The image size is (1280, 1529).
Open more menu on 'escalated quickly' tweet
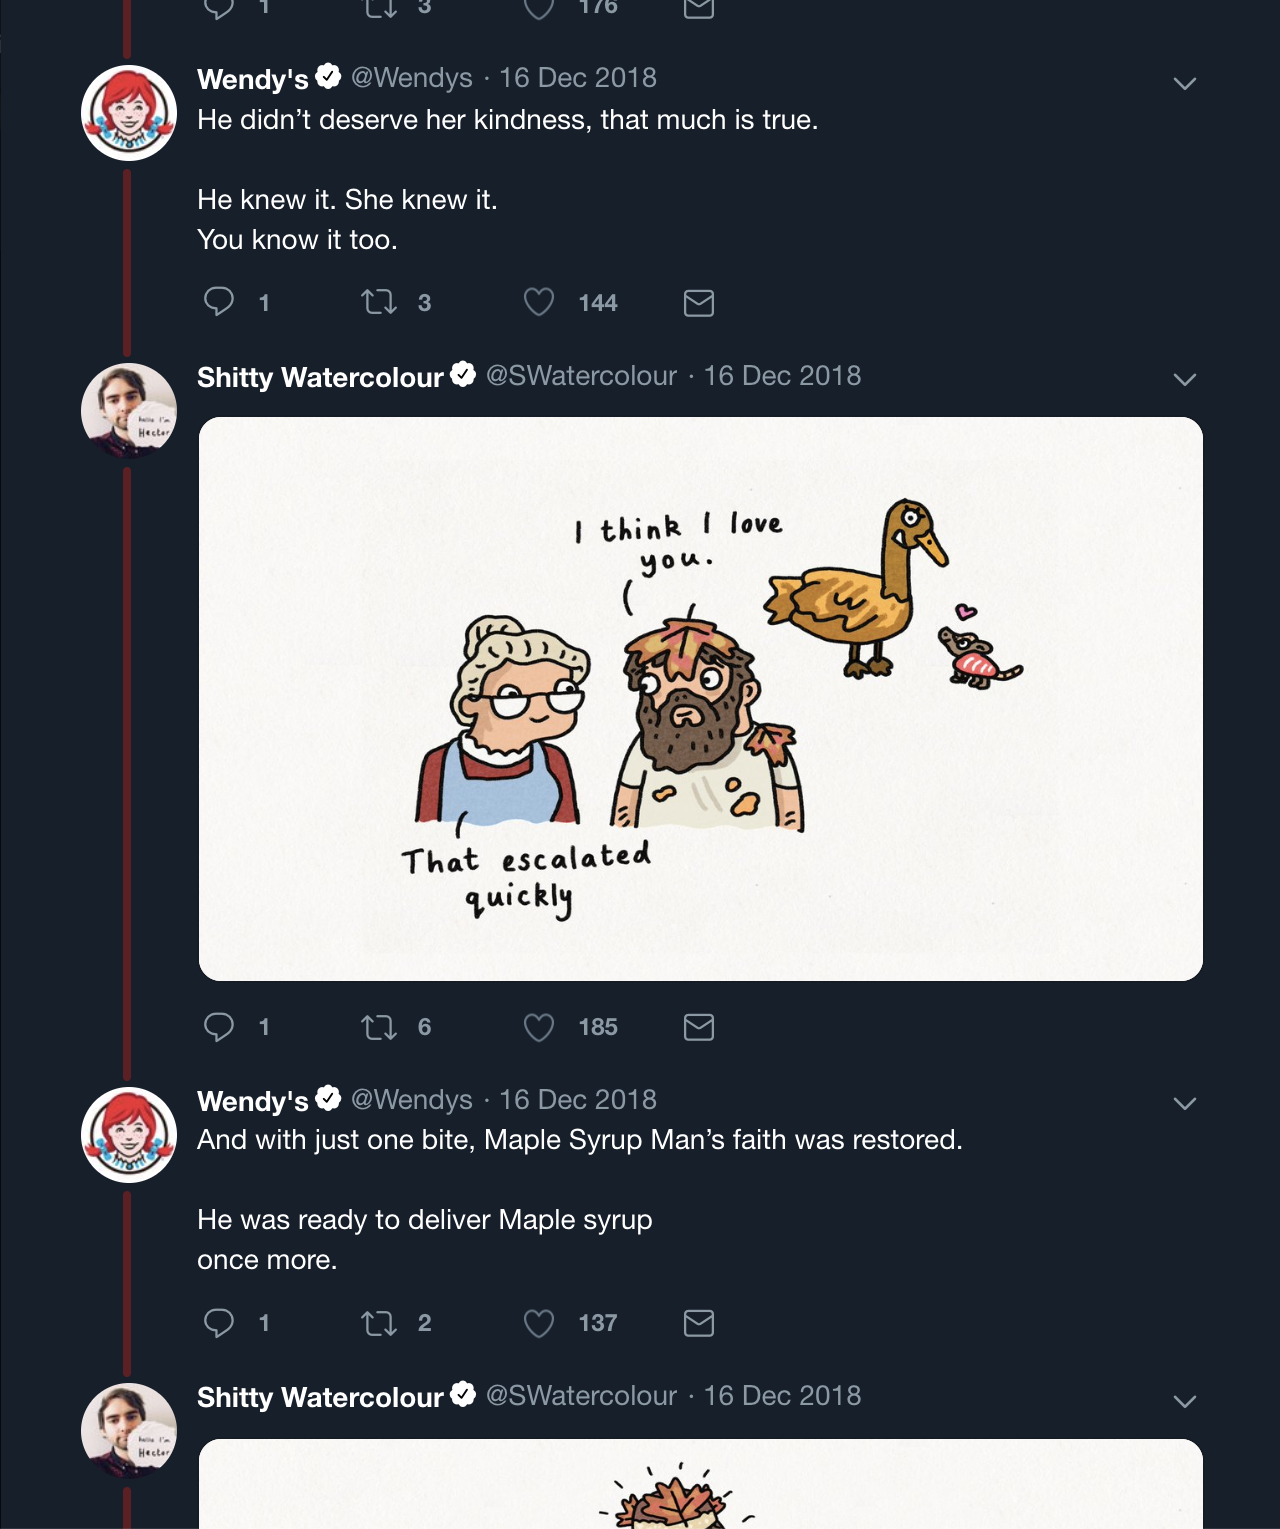coord(1185,379)
